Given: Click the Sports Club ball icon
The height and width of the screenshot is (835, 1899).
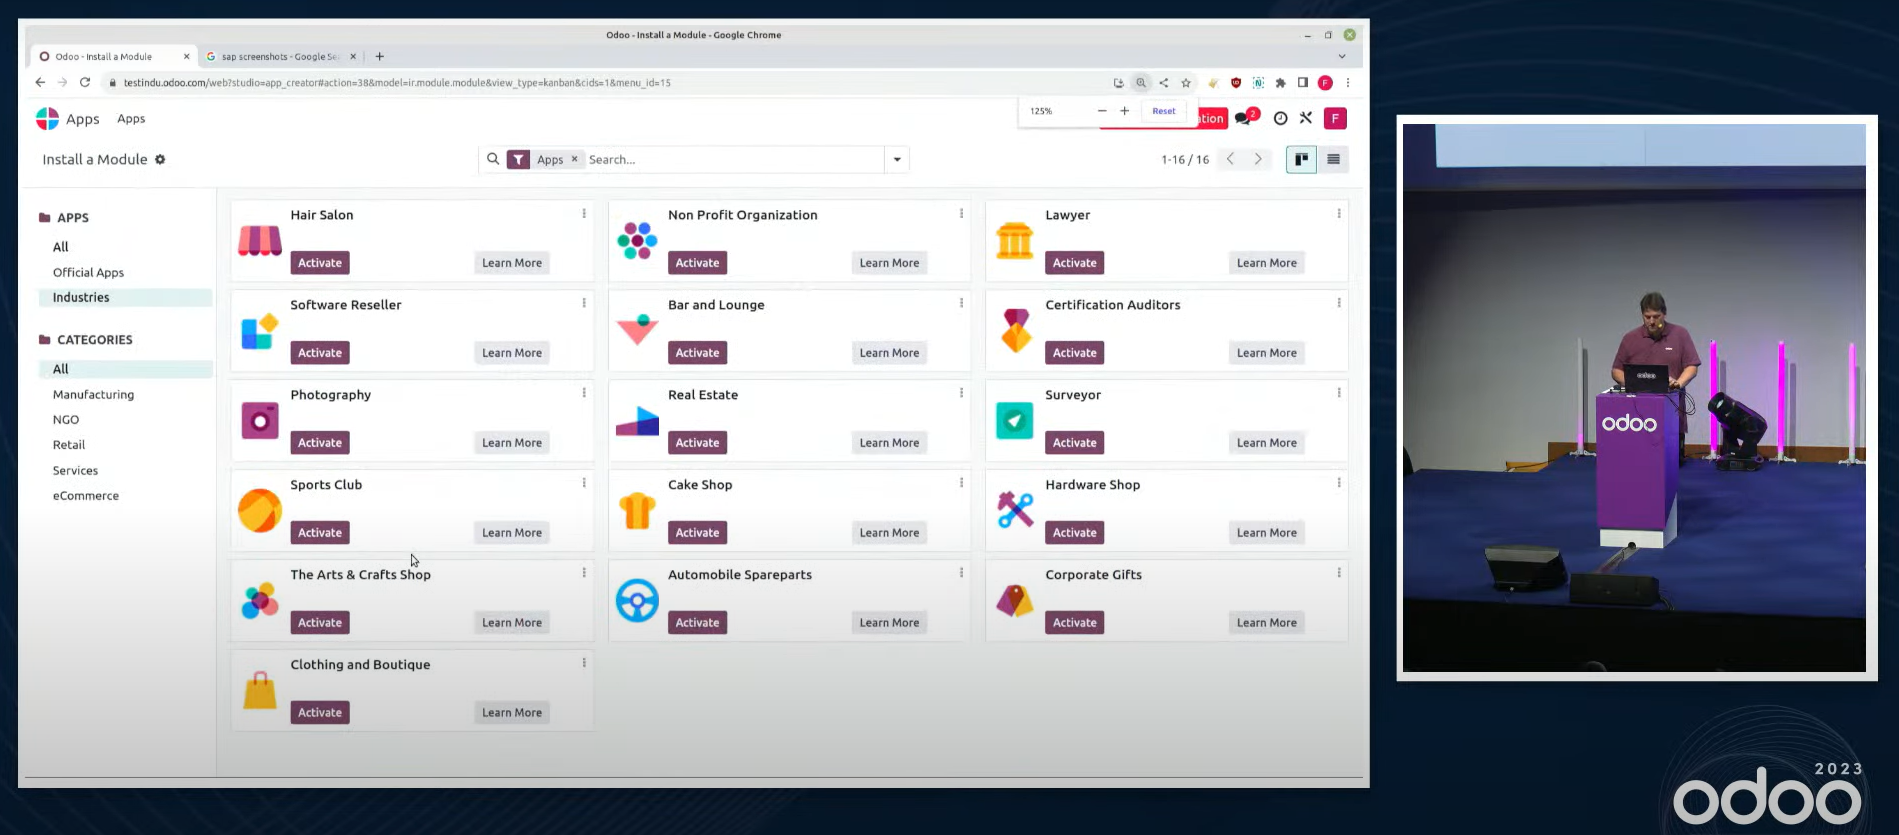Looking at the screenshot, I should (260, 511).
